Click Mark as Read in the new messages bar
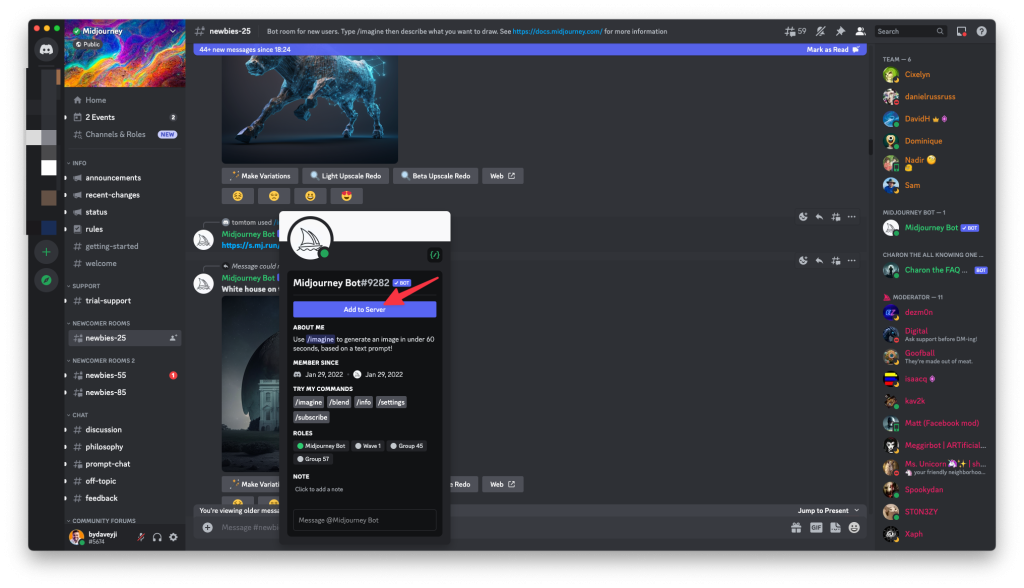The width and height of the screenshot is (1024, 588). (833, 50)
